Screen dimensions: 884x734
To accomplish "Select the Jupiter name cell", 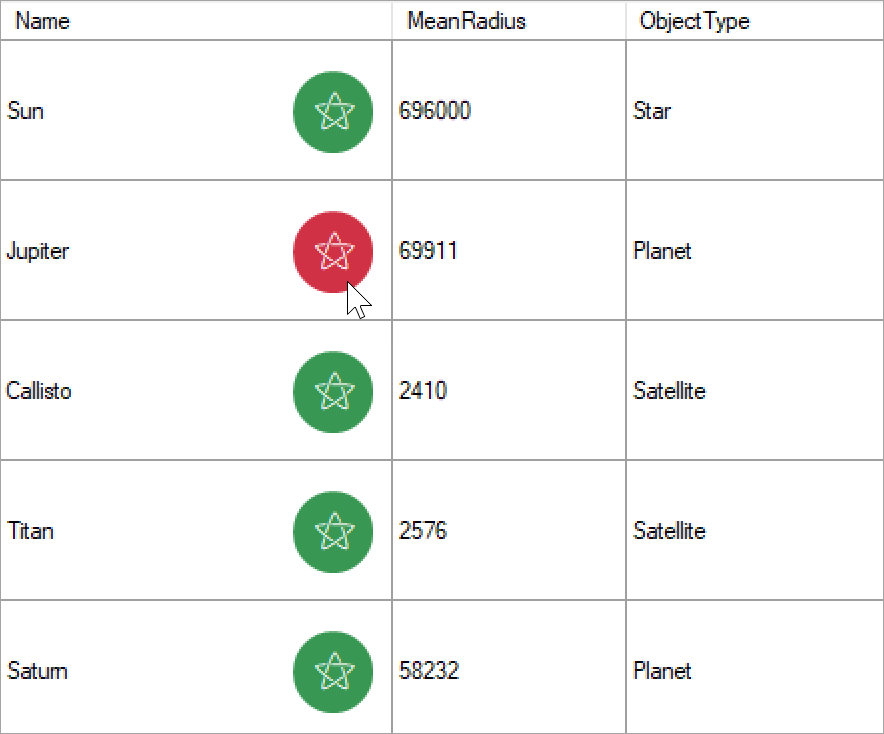I will point(38,251).
